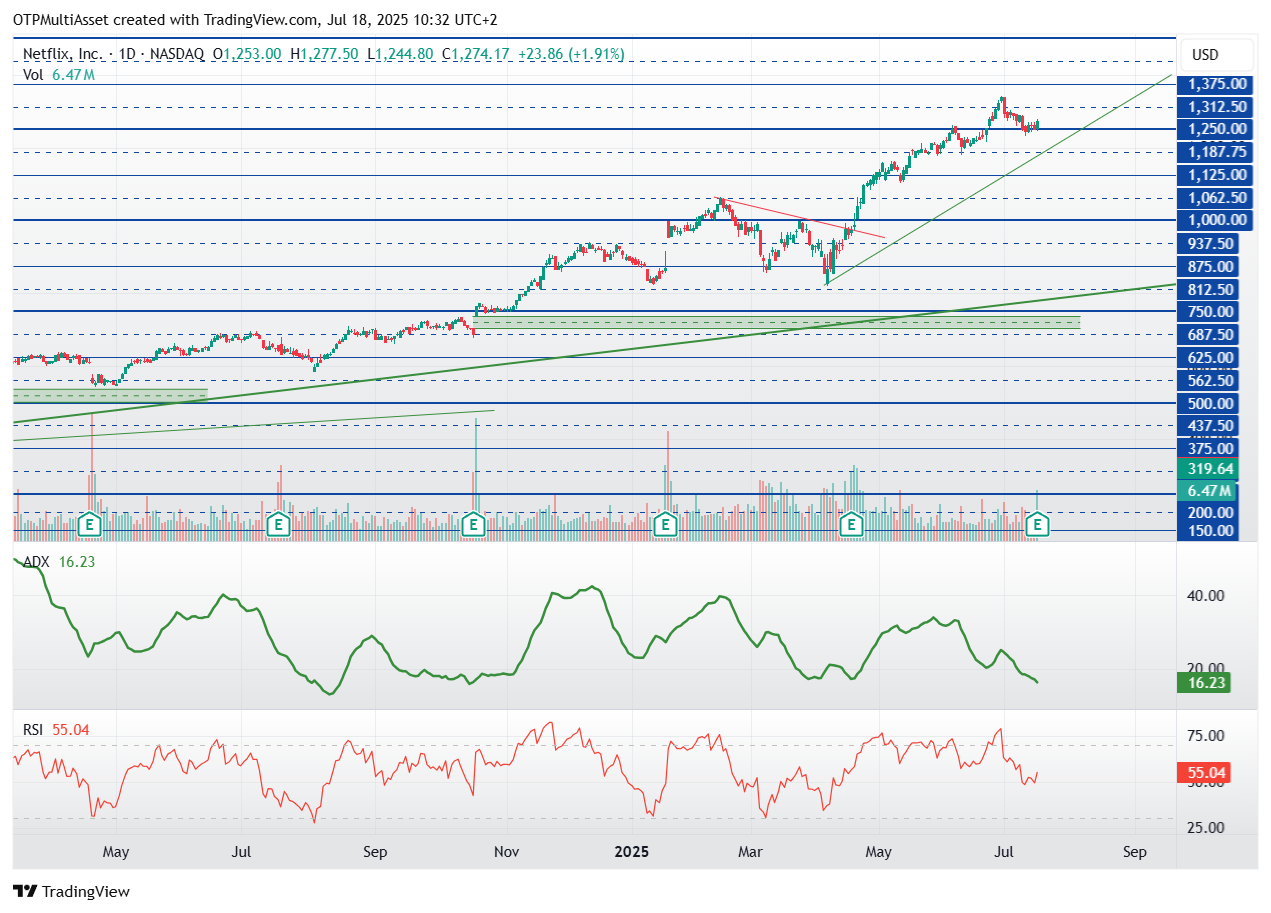Viewport: 1271px width, 913px height.
Task: Select the ADX indicator pane label
Action: point(35,562)
